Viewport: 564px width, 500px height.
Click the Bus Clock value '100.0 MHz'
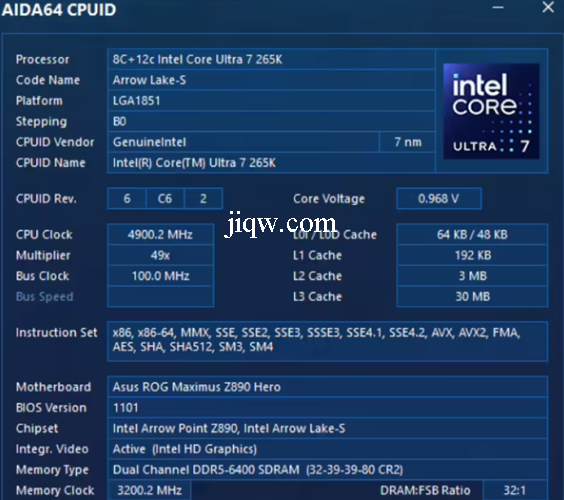pyautogui.click(x=160, y=276)
